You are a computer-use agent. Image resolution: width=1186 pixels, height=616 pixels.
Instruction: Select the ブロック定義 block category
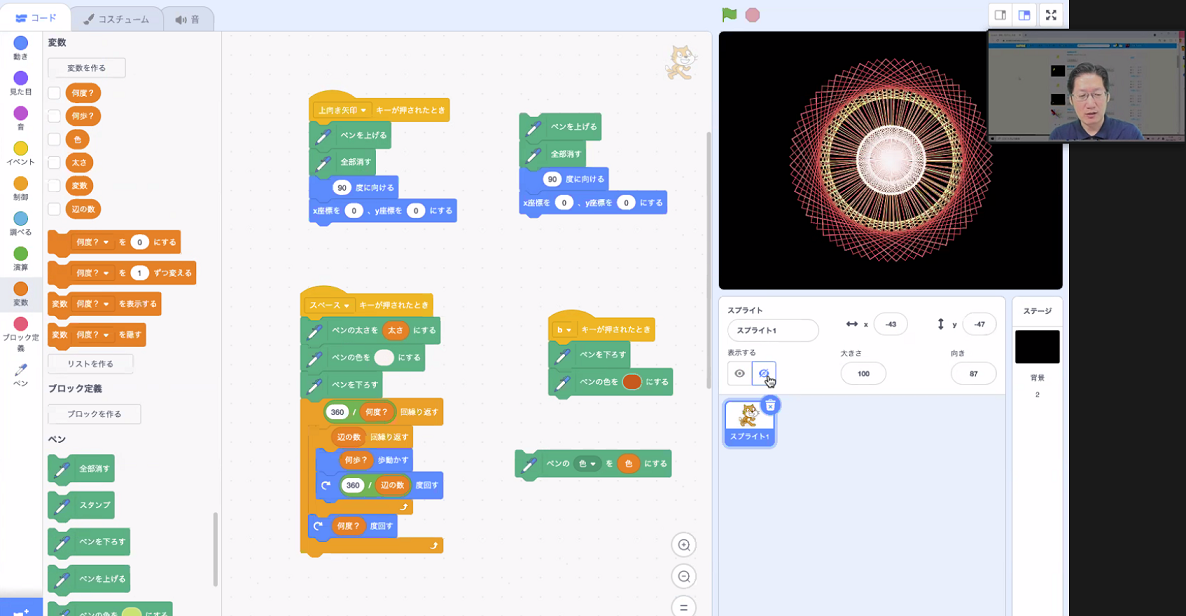pyautogui.click(x=20, y=333)
